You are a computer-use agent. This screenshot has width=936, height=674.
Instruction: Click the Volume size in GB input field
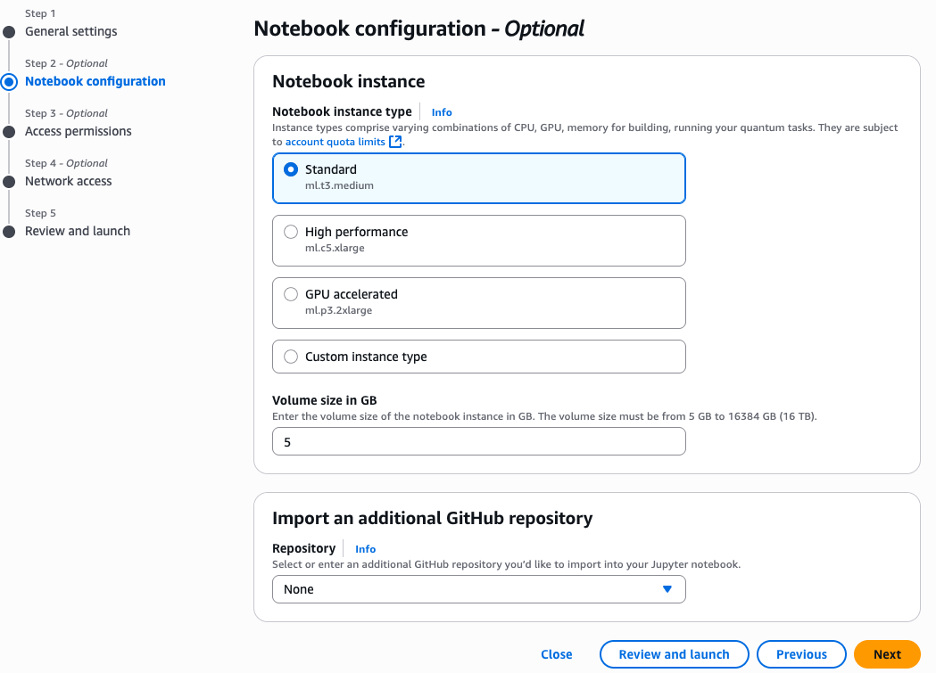click(x=478, y=441)
